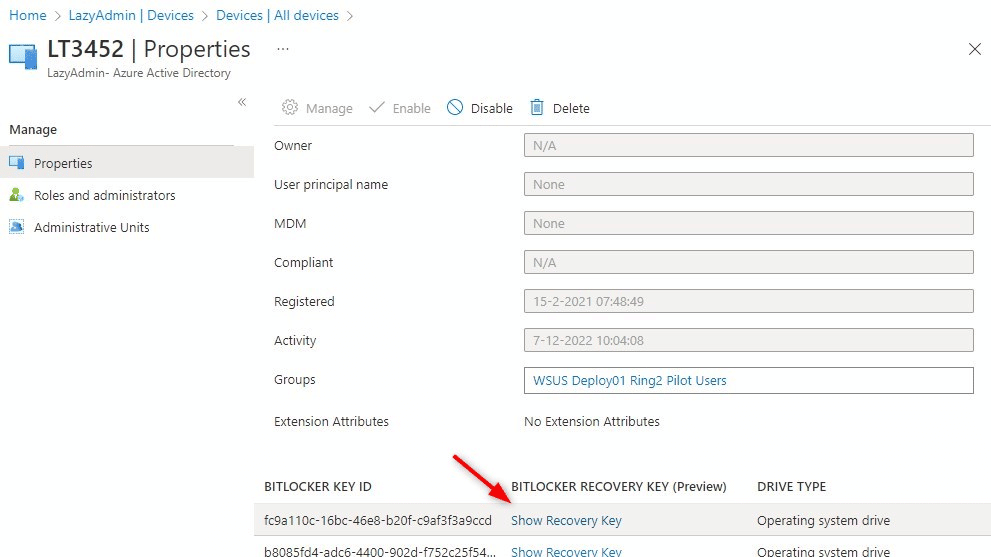Click the LT3452 device icon in header

pos(23,56)
